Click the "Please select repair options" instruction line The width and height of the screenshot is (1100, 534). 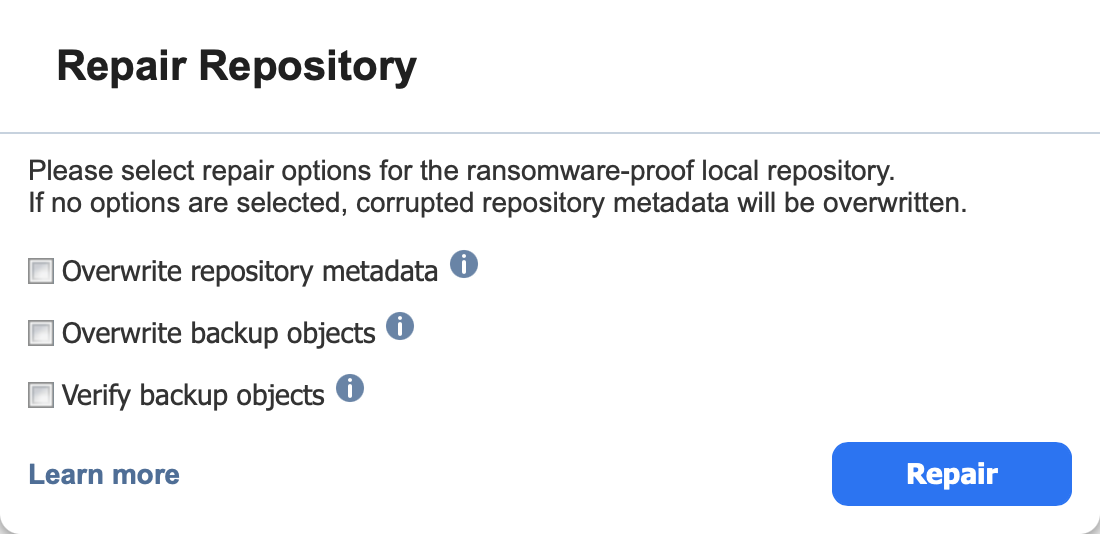[458, 171]
